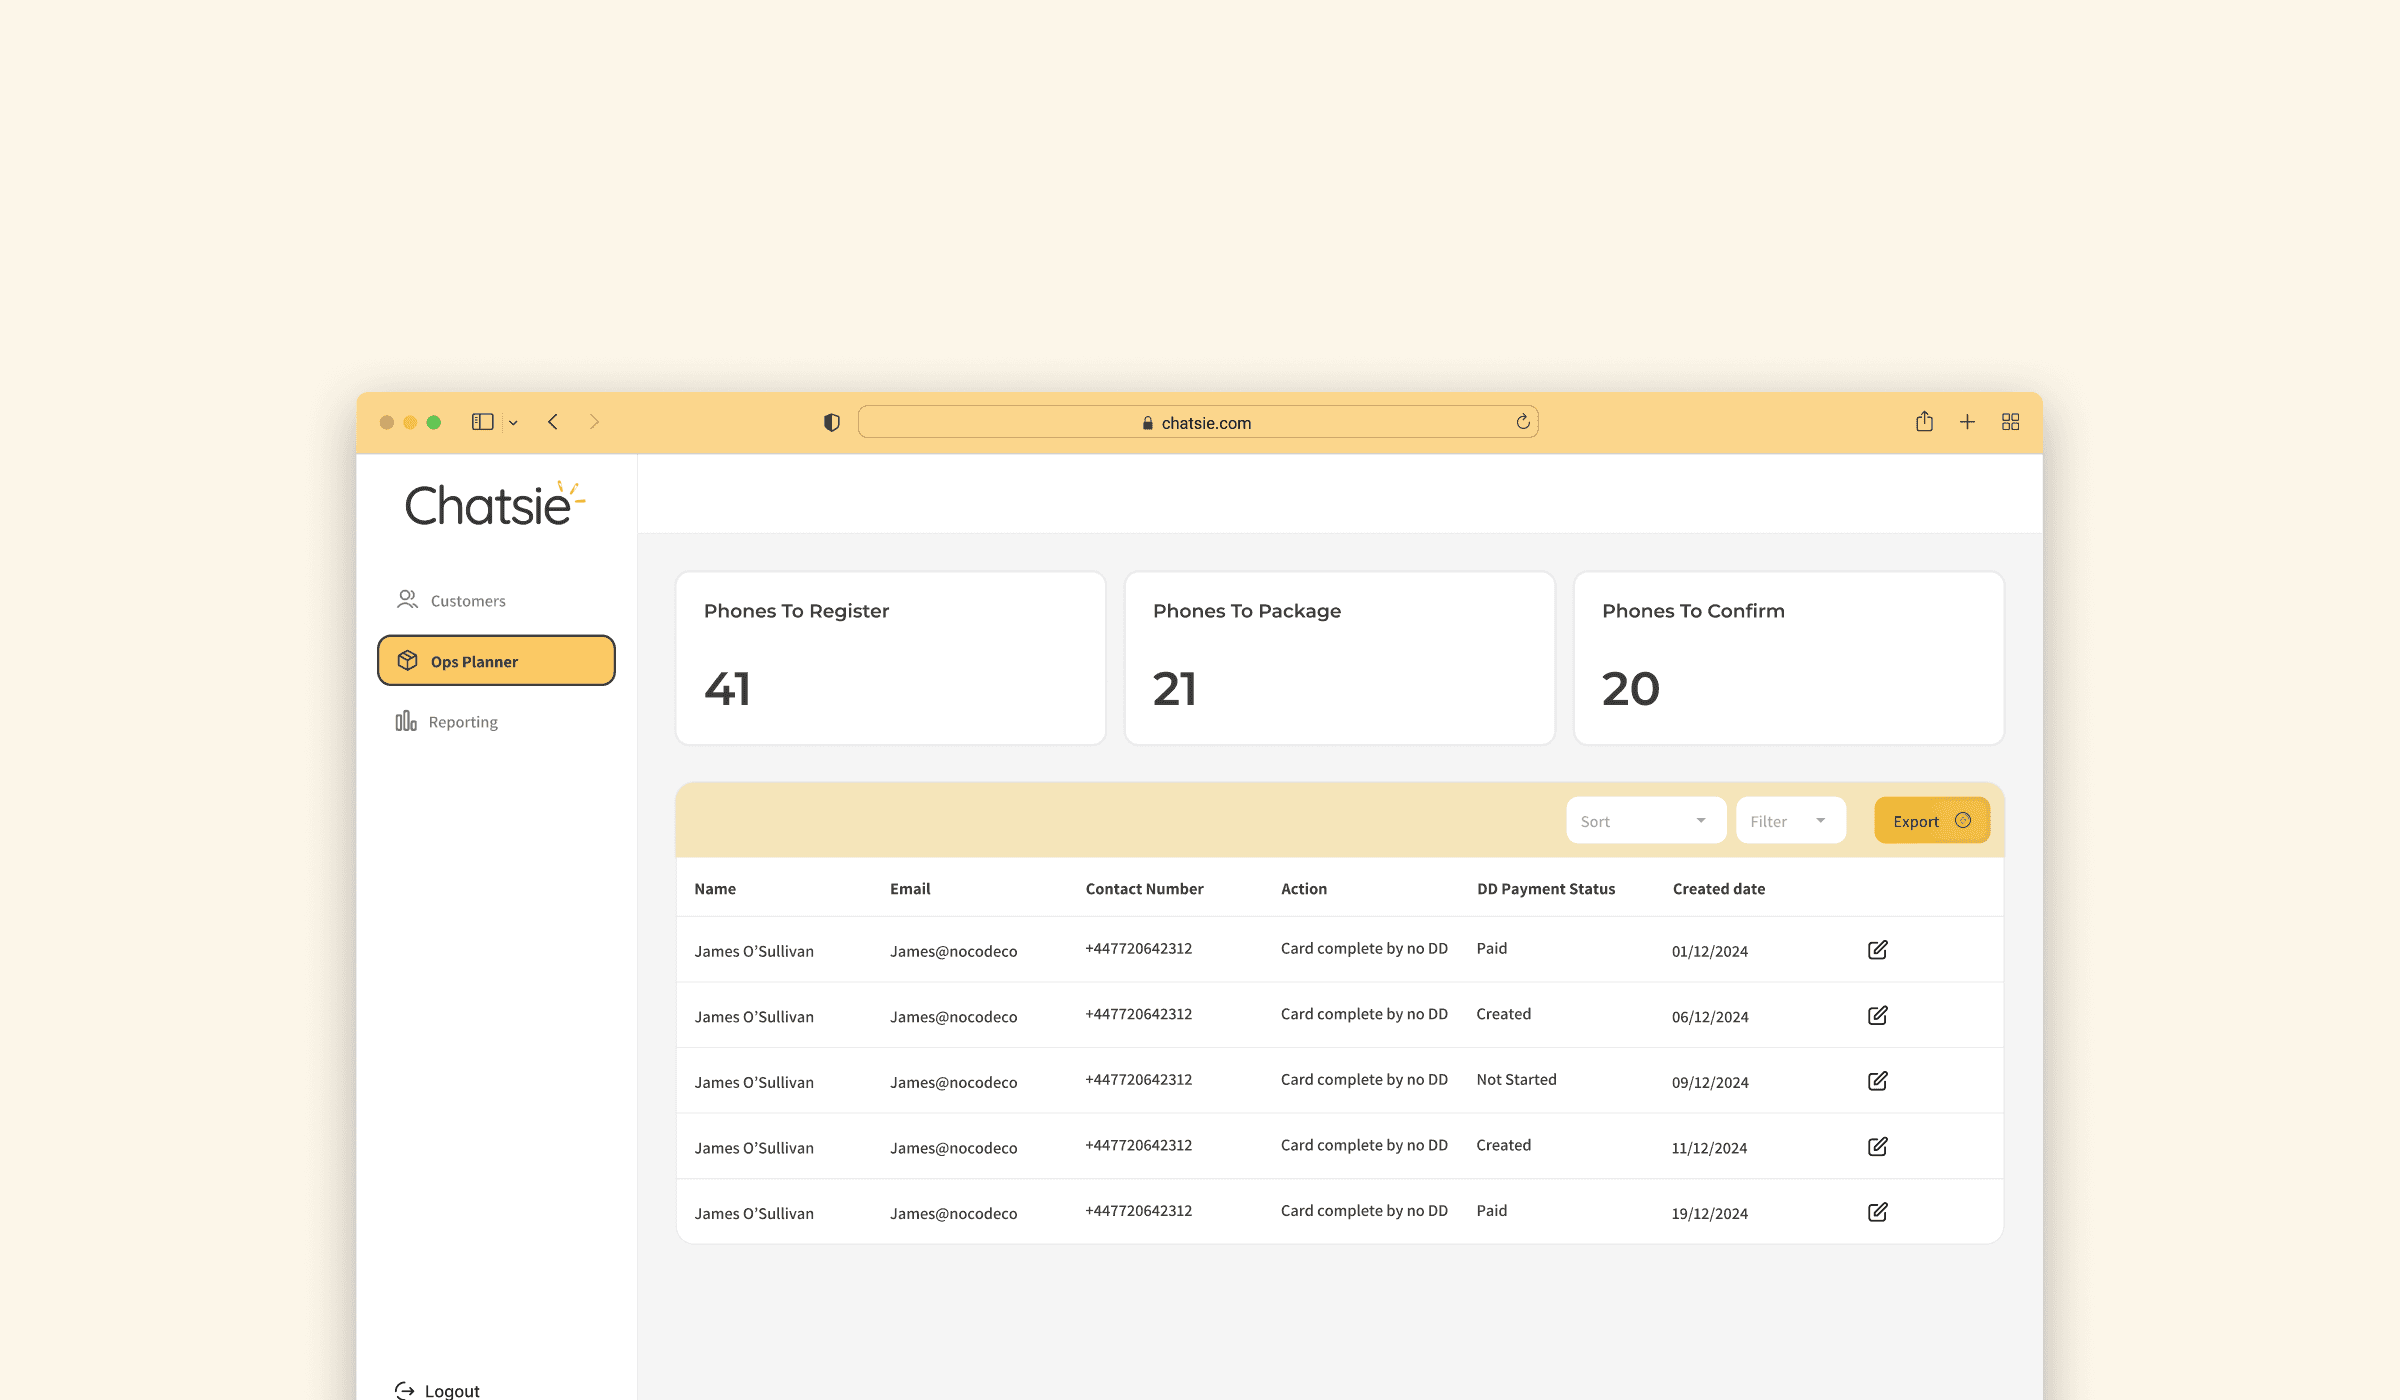Screen dimensions: 2400x1400
Task: Click the privacy shield icon
Action: click(831, 423)
